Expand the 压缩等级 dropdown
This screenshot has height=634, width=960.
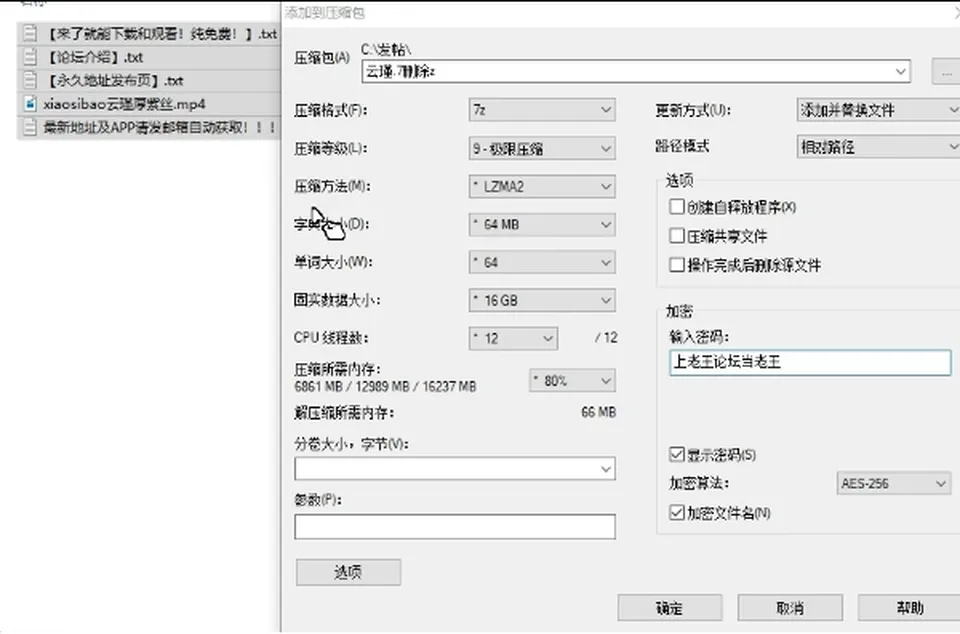pos(542,148)
